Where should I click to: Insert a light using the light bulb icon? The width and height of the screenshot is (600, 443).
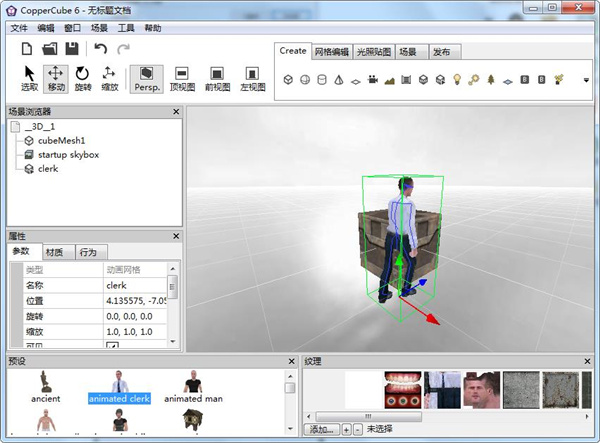click(x=457, y=79)
